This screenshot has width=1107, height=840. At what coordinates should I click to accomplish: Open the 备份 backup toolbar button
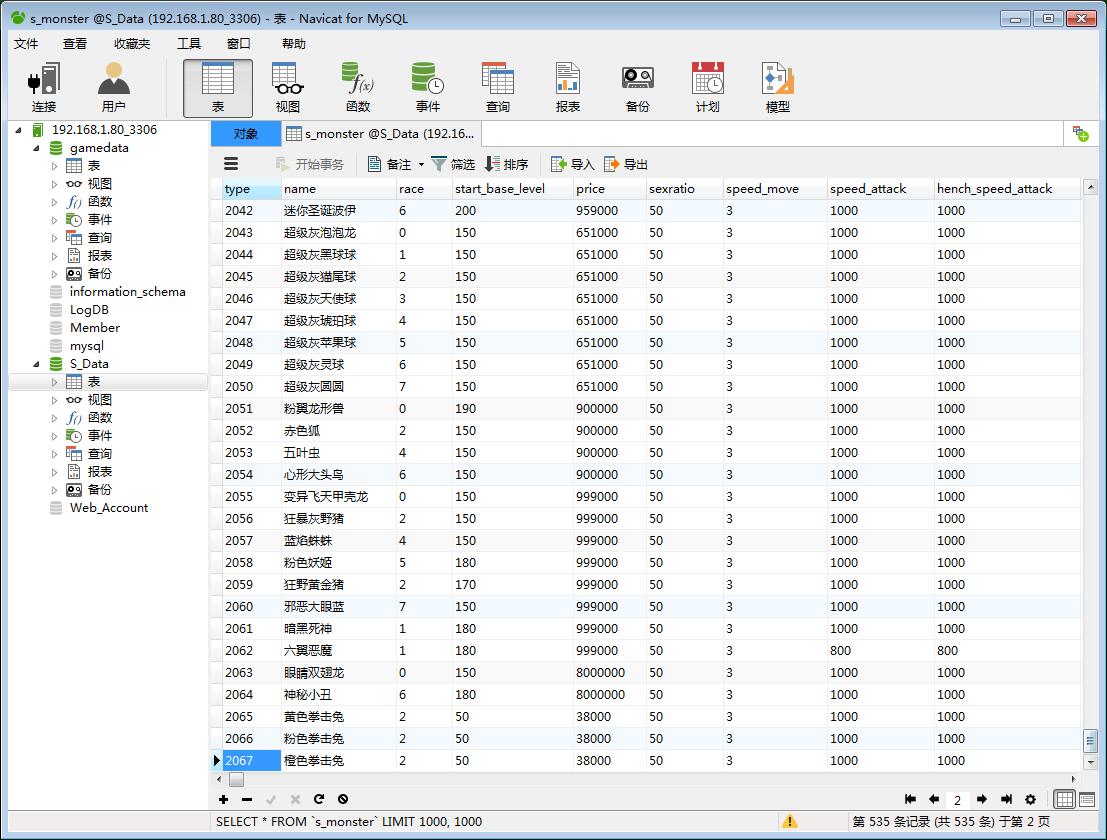pos(638,88)
